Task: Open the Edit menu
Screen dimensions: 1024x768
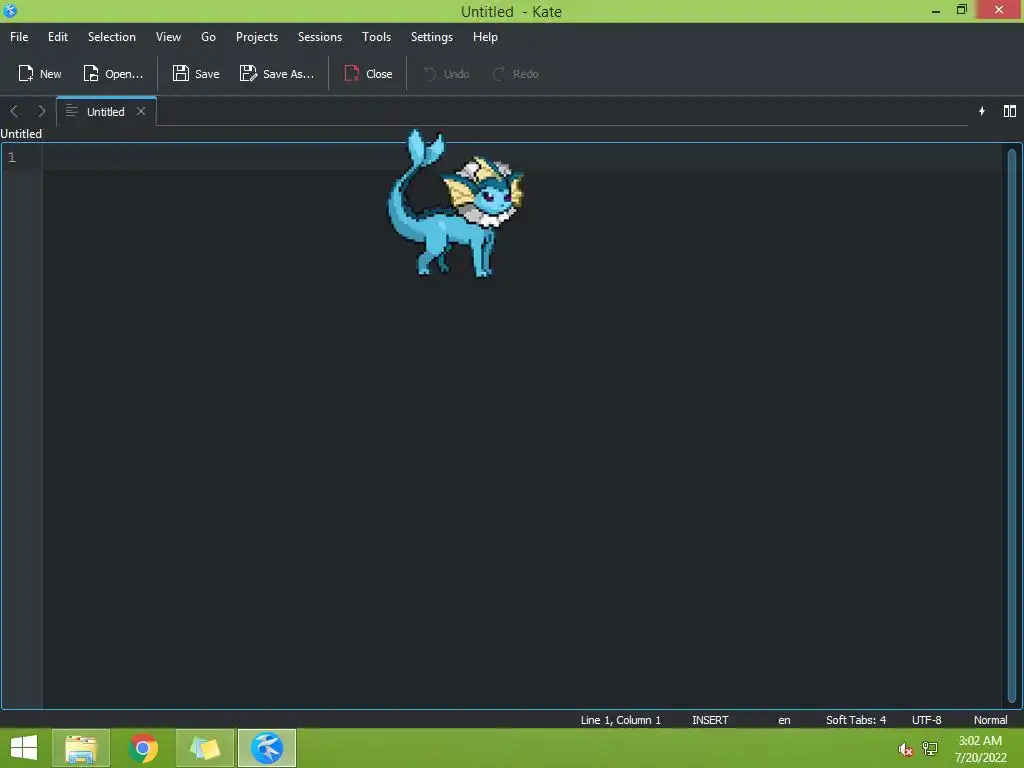Action: coord(57,37)
